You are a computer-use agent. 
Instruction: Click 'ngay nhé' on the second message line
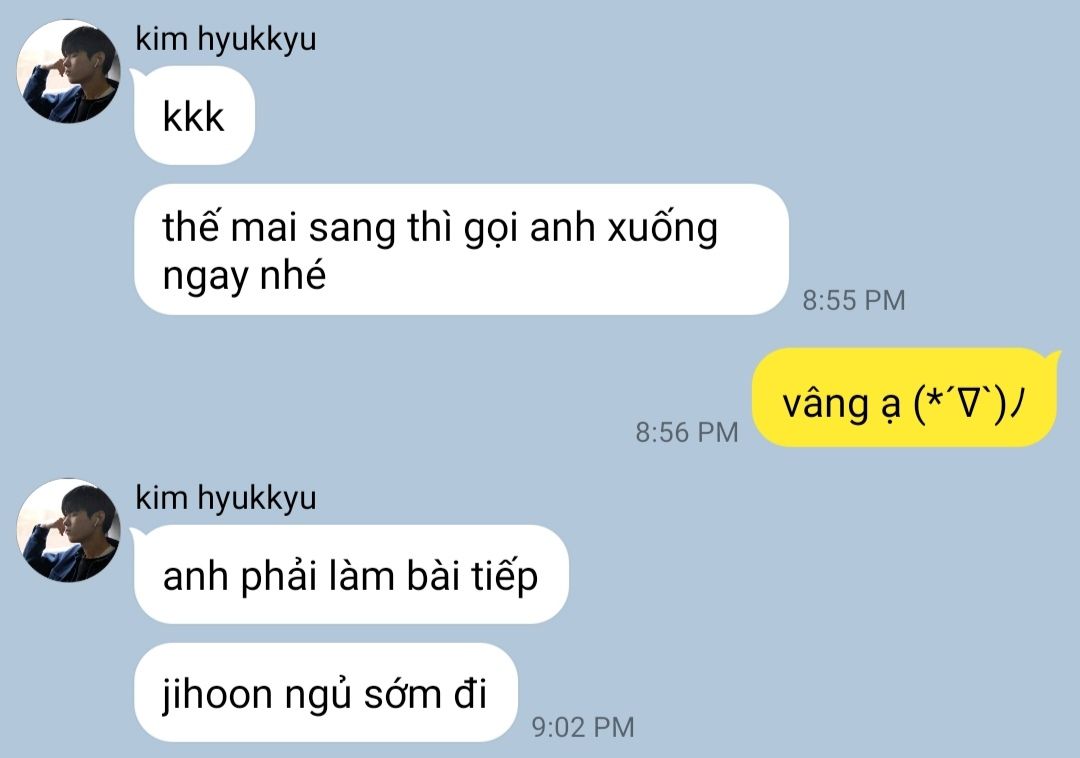tap(244, 277)
